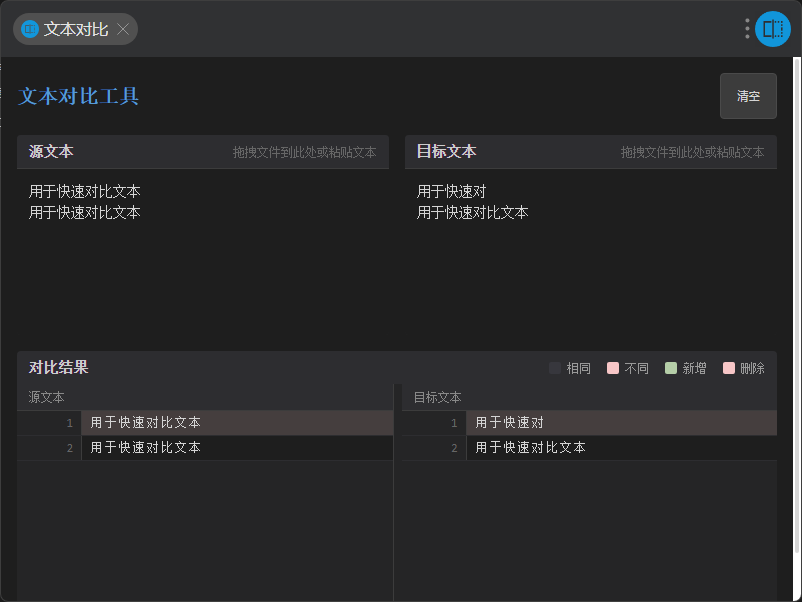Select target result line 1 用于快速对

509,422
